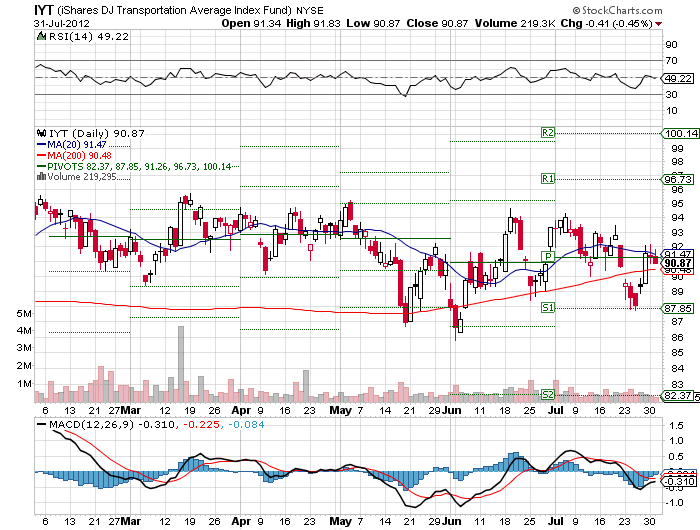
Task: Open the StockCharts.com watermark link
Action: tap(618, 10)
